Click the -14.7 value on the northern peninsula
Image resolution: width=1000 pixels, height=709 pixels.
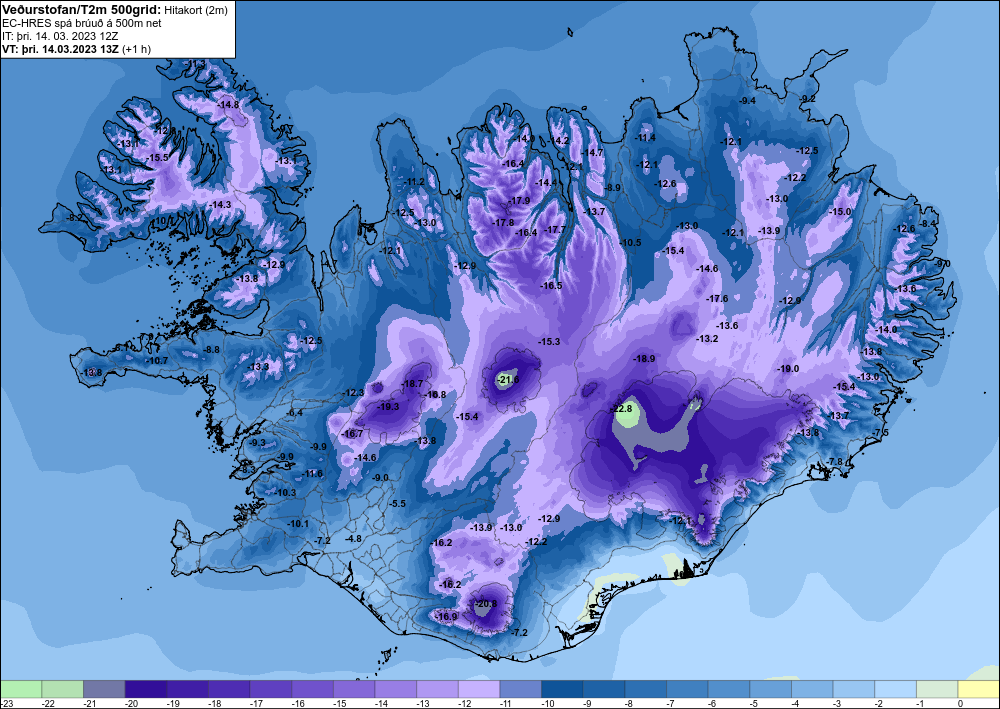point(592,152)
